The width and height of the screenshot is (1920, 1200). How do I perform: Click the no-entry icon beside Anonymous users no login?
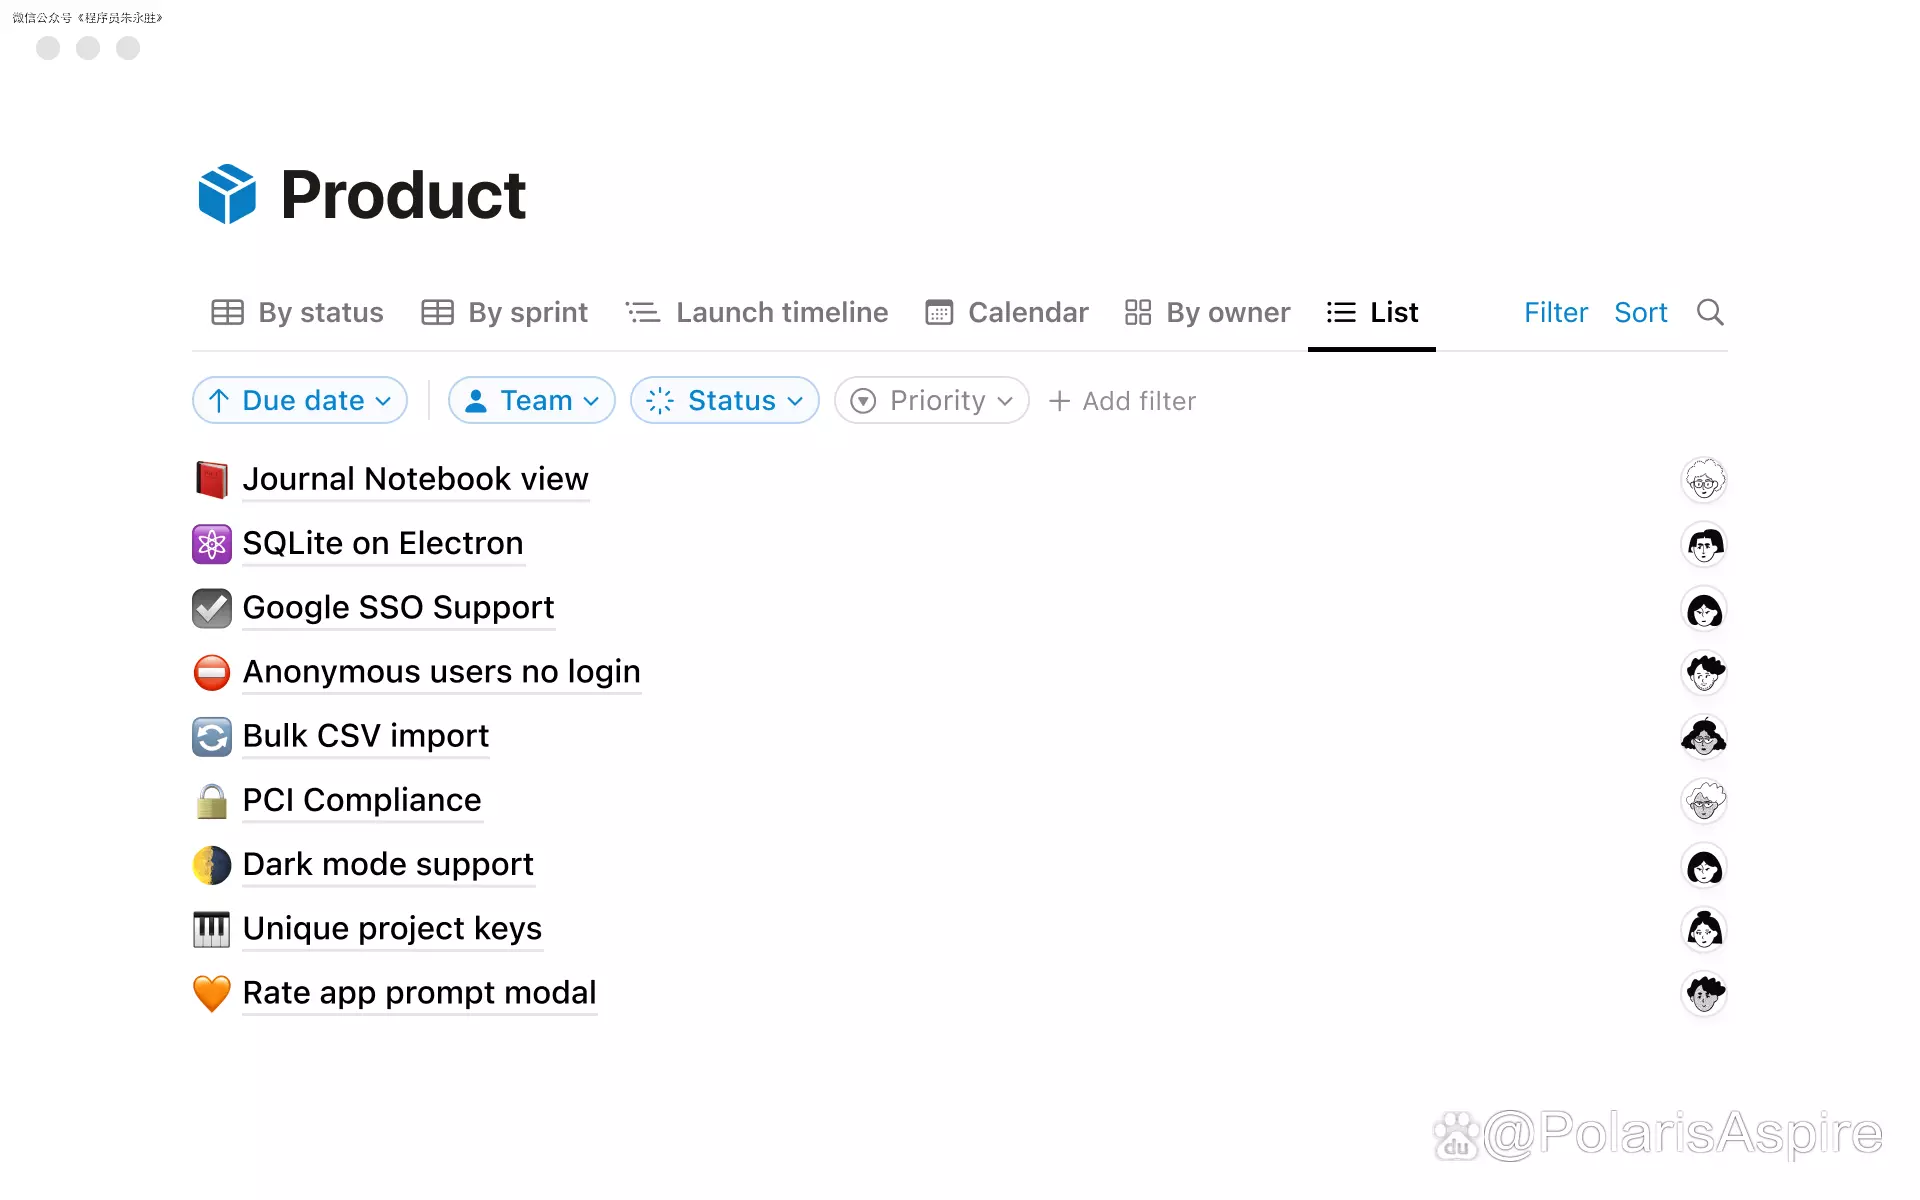click(x=211, y=672)
